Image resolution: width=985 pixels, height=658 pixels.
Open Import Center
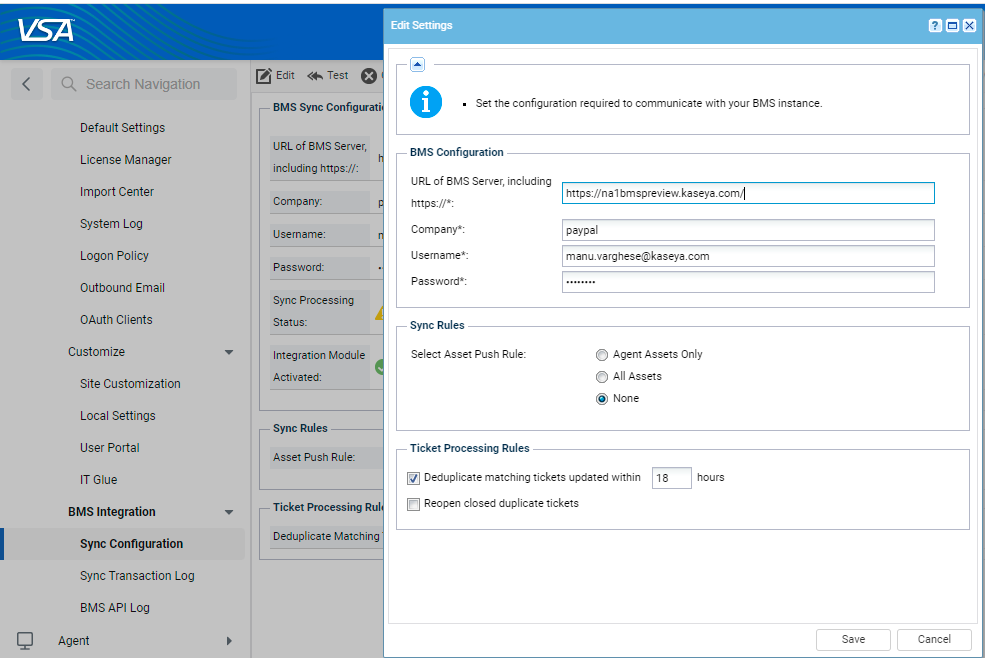(117, 192)
